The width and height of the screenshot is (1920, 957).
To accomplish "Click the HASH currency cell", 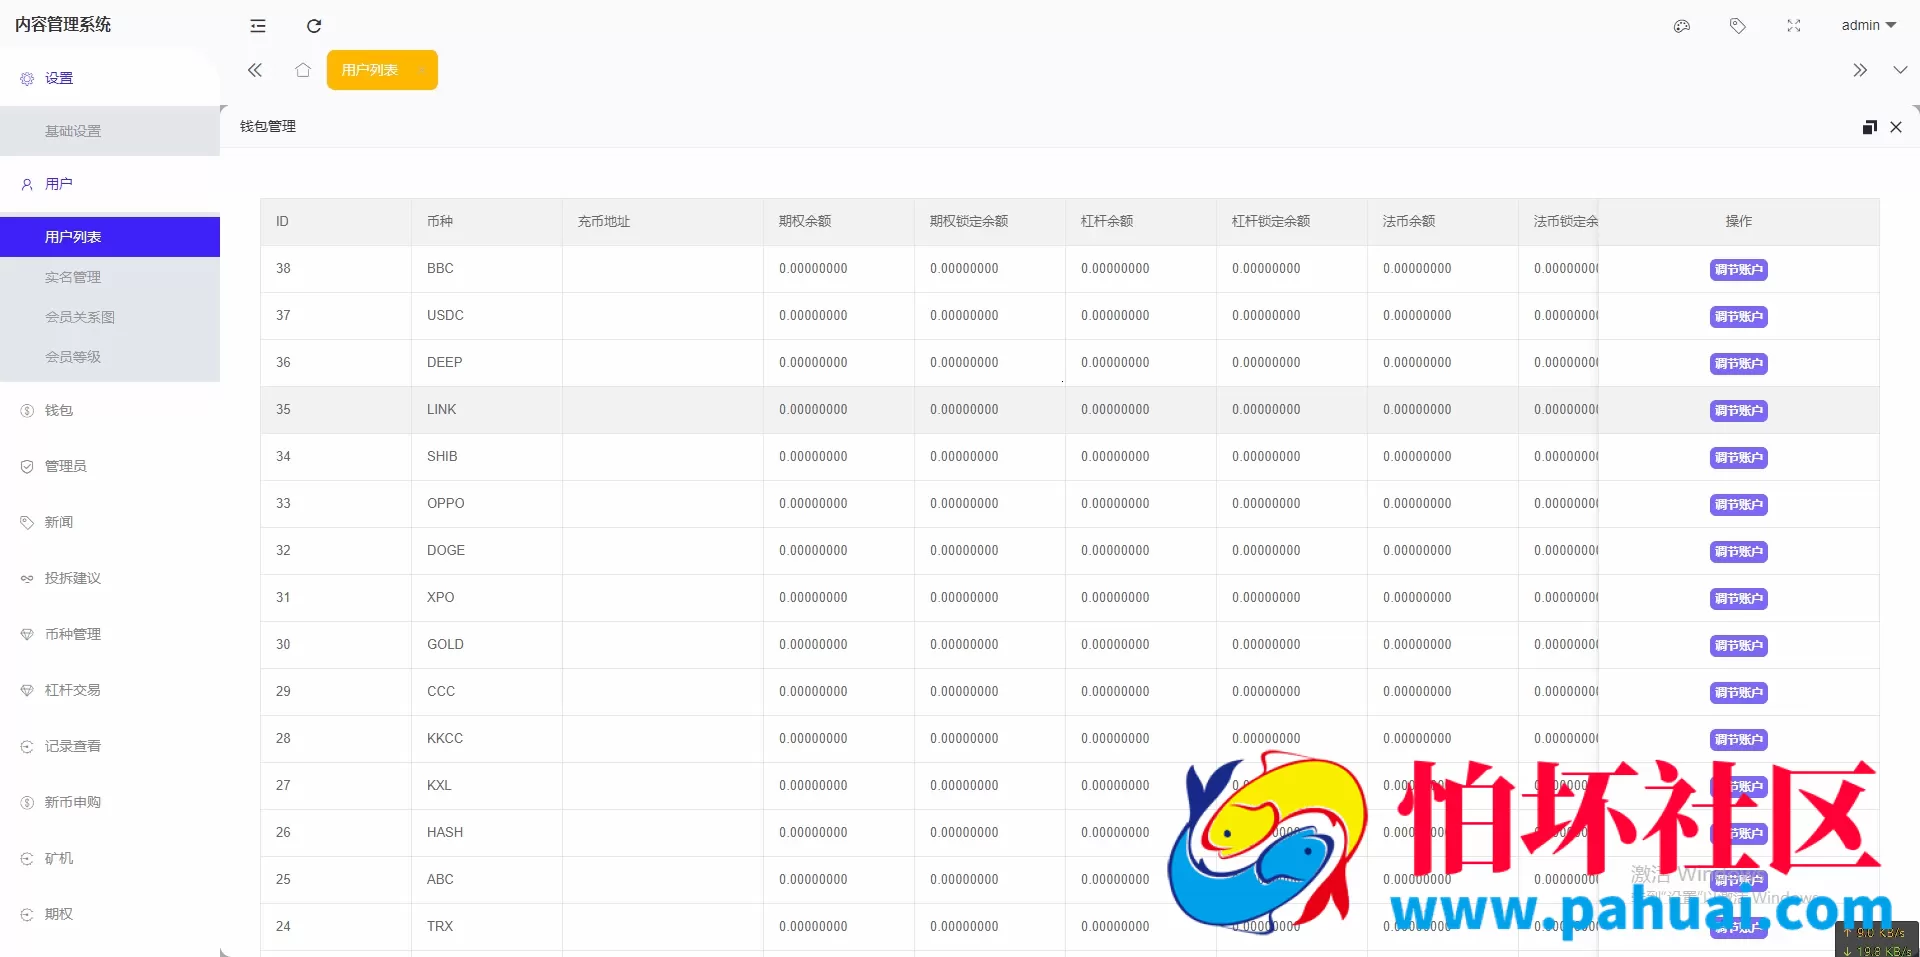I will coord(487,832).
